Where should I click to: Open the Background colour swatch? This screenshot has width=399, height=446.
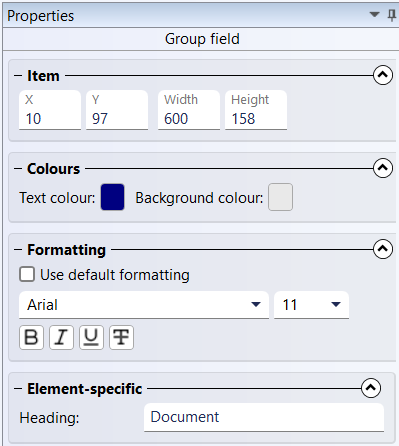coord(280,197)
